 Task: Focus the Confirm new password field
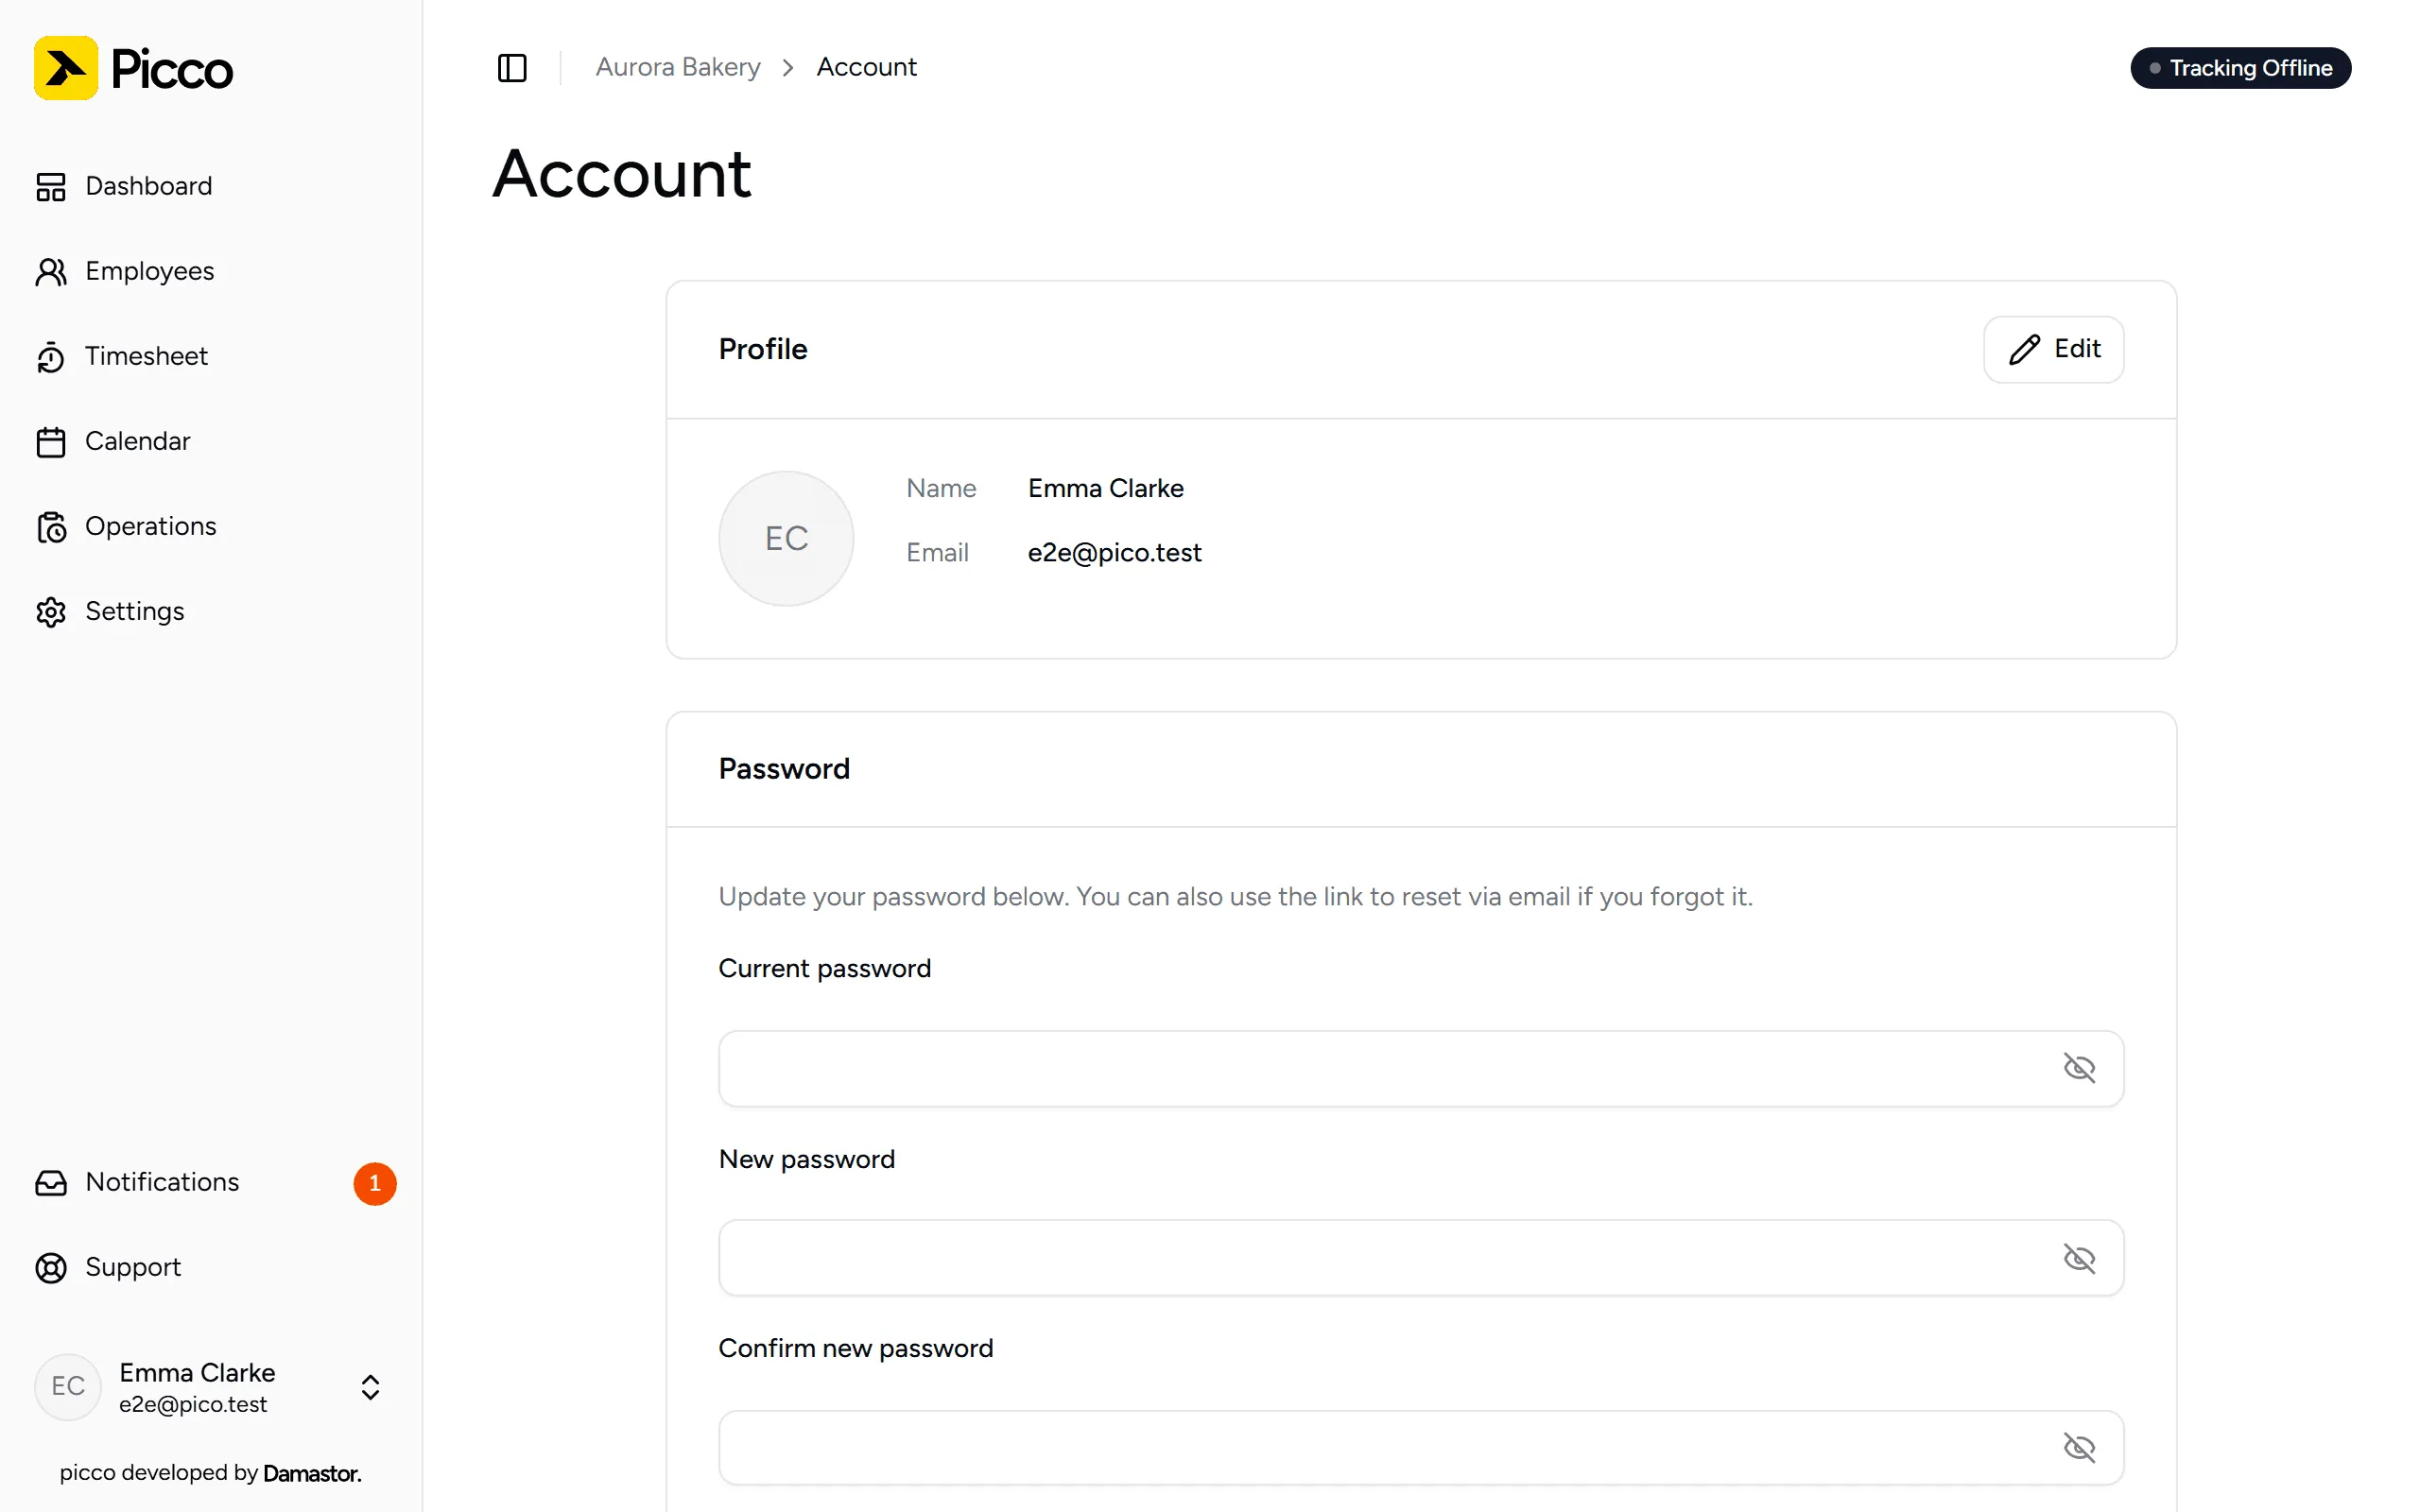(1420, 1447)
